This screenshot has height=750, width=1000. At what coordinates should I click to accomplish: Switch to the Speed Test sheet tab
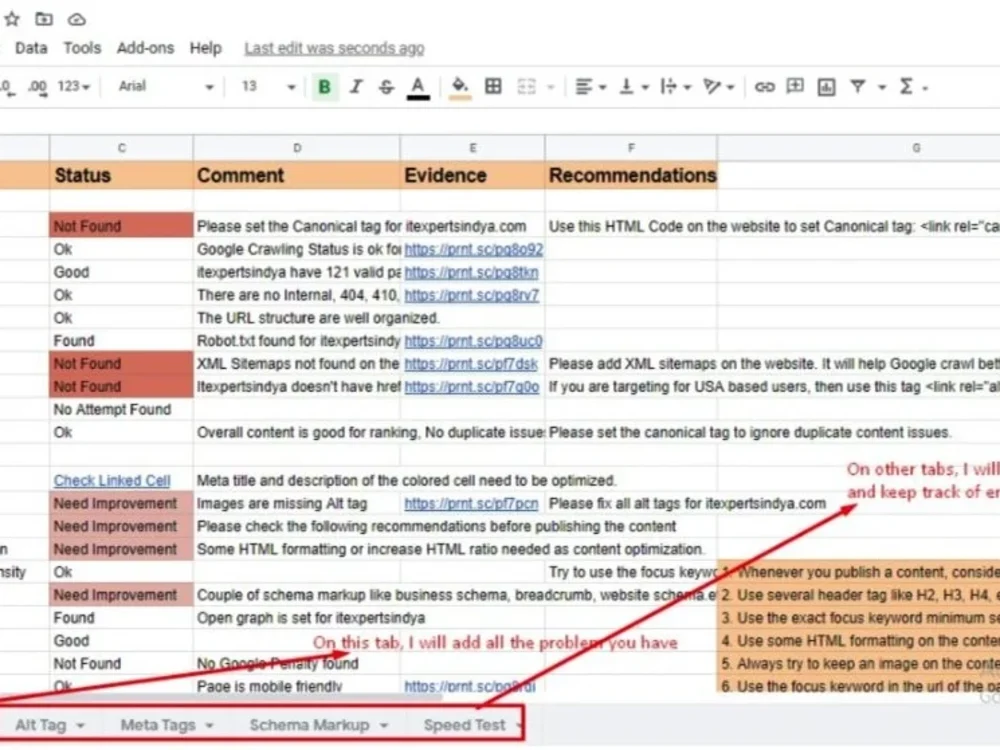[x=464, y=725]
